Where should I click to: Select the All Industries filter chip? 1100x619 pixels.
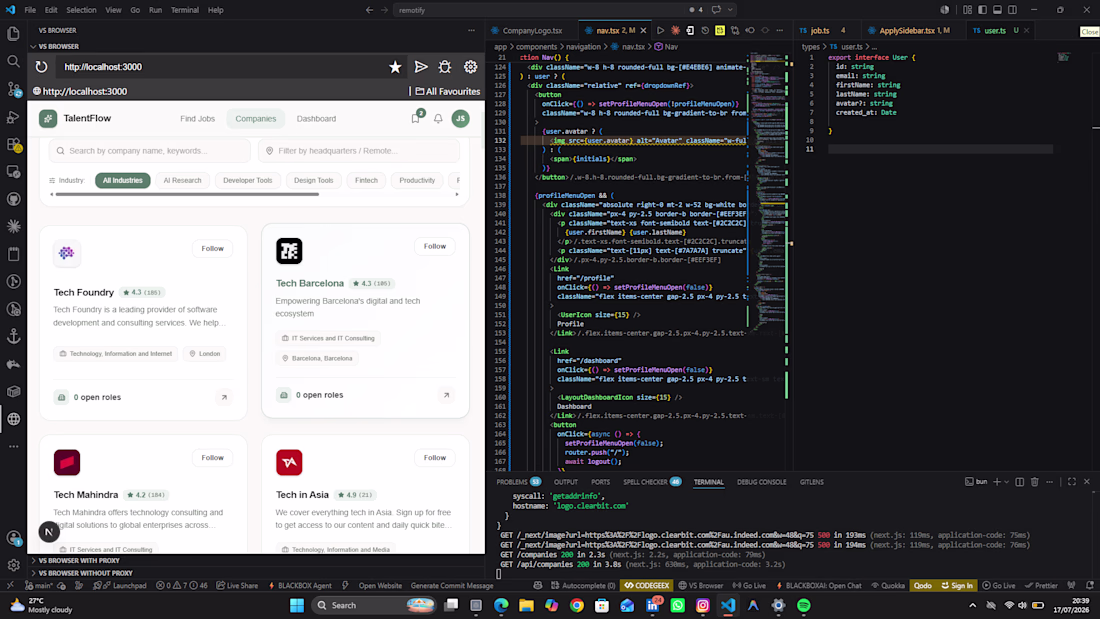point(123,180)
